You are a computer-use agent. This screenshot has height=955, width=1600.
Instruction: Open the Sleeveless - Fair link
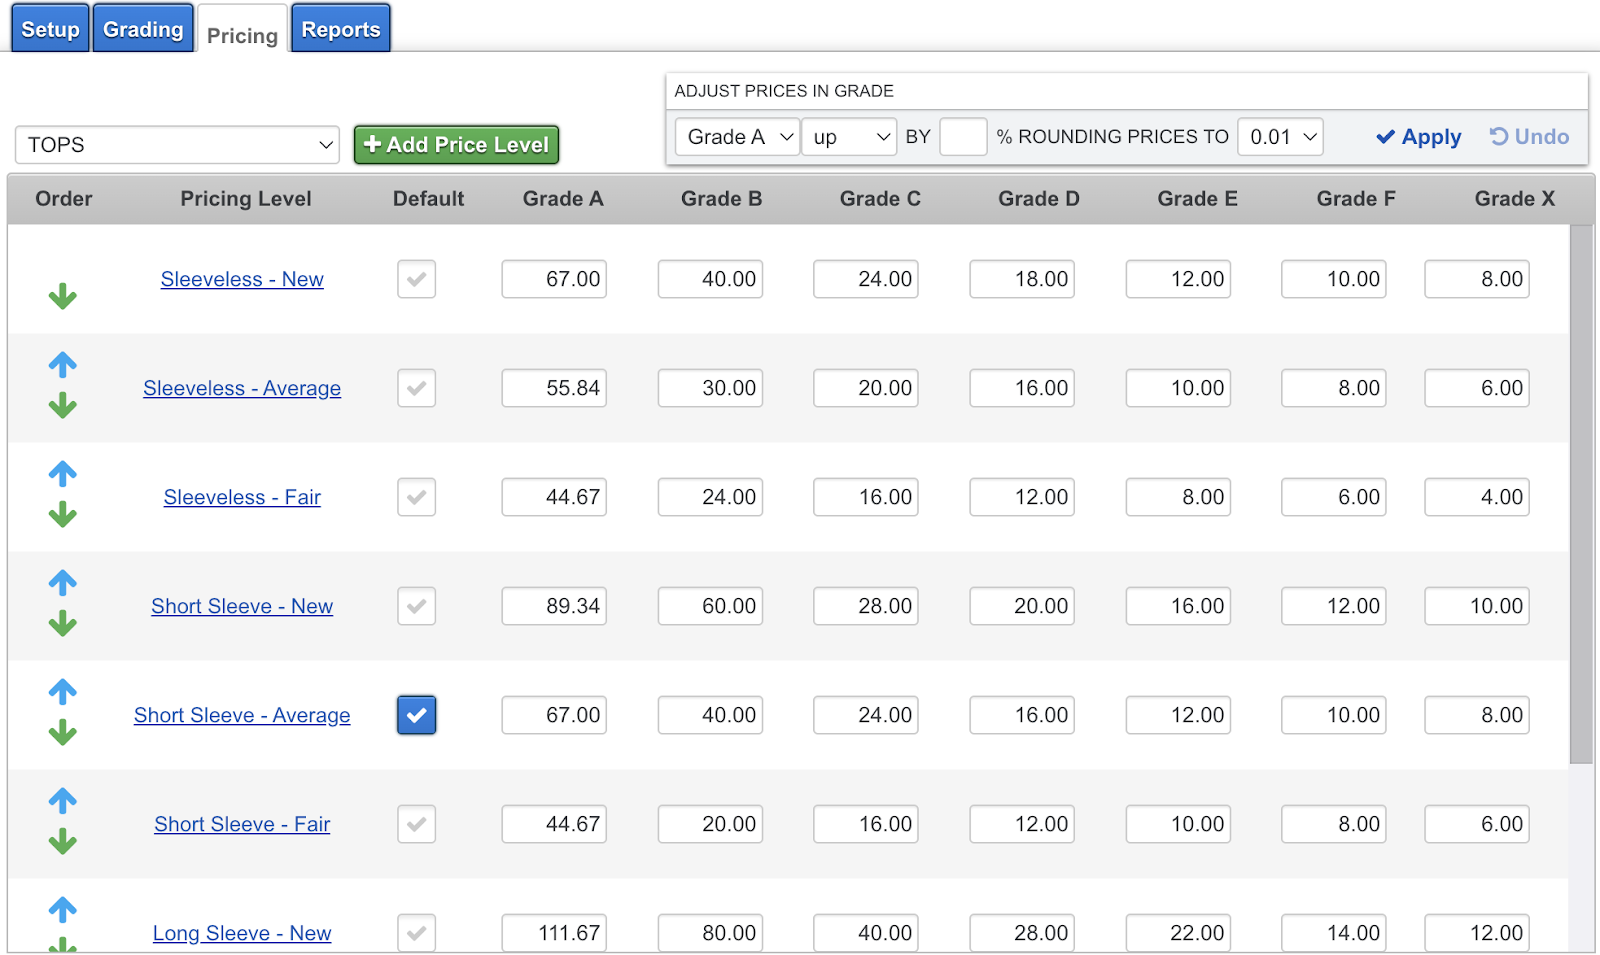pyautogui.click(x=242, y=497)
